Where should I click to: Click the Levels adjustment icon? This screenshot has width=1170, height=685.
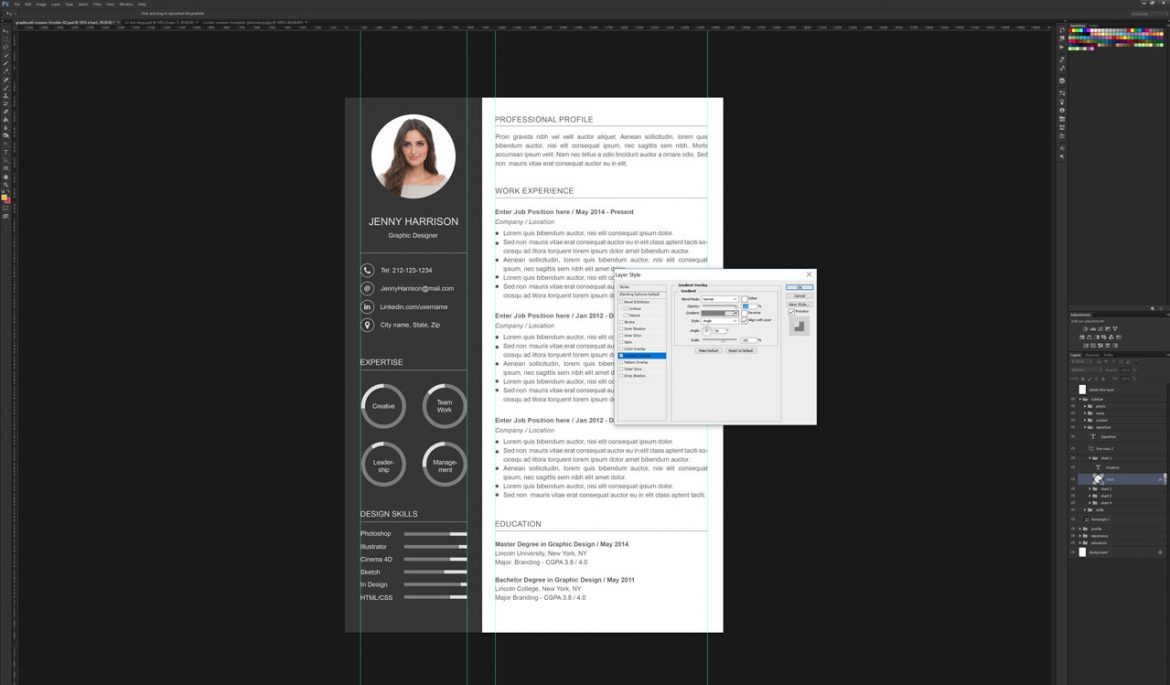tap(1093, 328)
